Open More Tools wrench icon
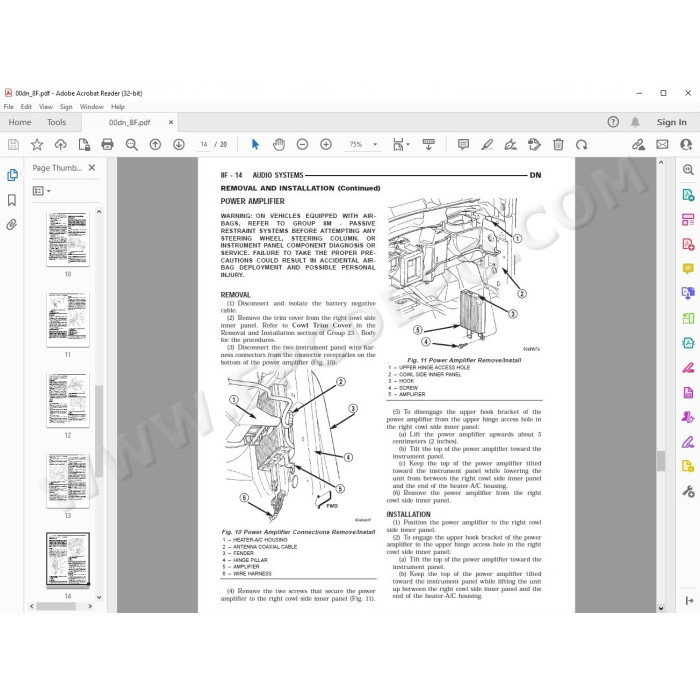 (x=688, y=492)
